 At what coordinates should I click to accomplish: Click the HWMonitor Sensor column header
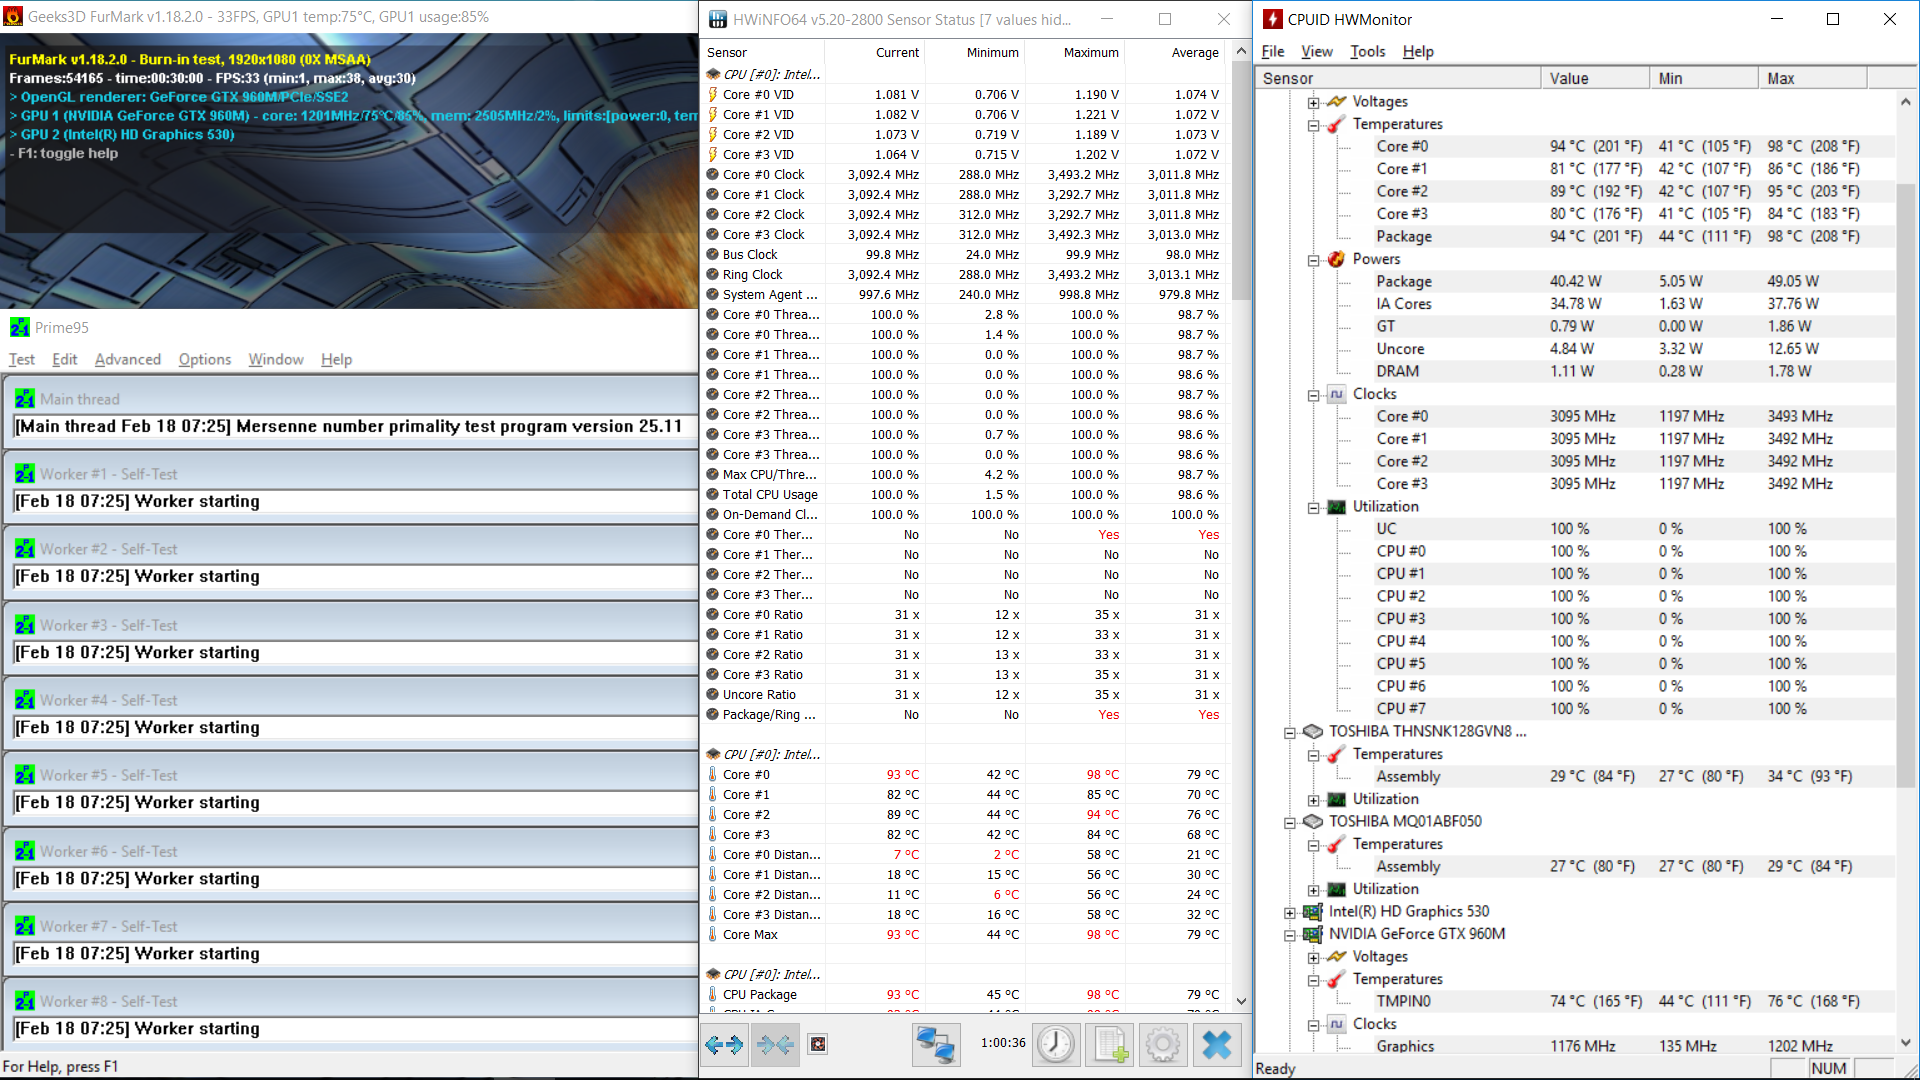tap(1398, 78)
